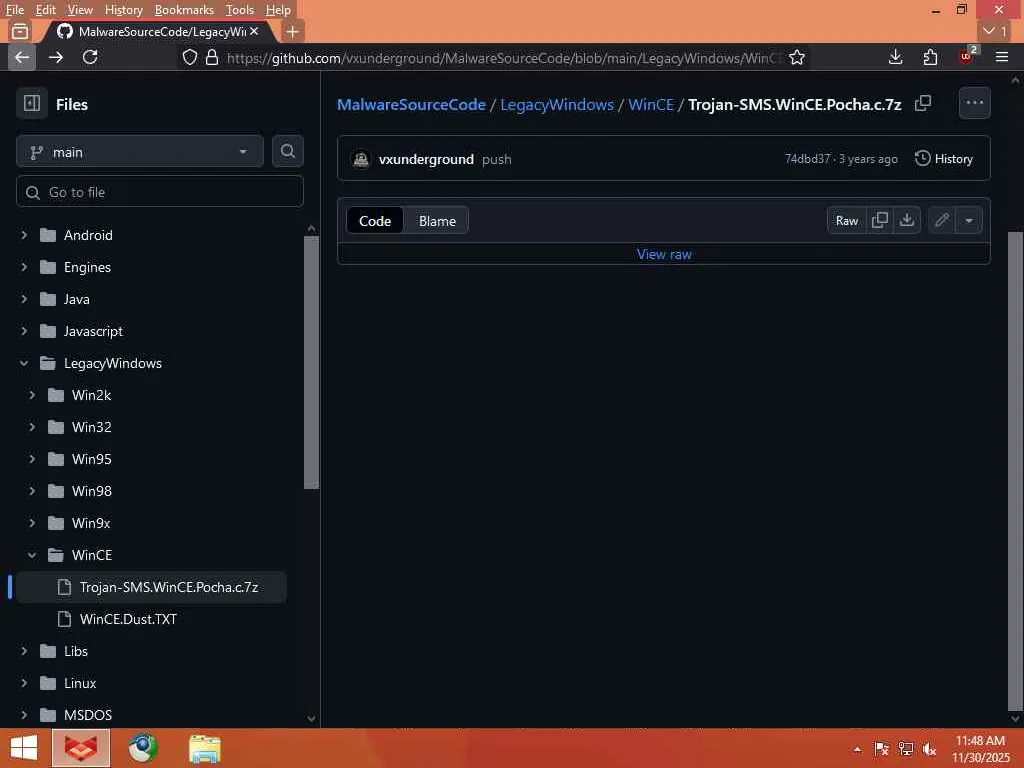This screenshot has height=768, width=1024.
Task: Open the File menu
Action: [x=14, y=10]
